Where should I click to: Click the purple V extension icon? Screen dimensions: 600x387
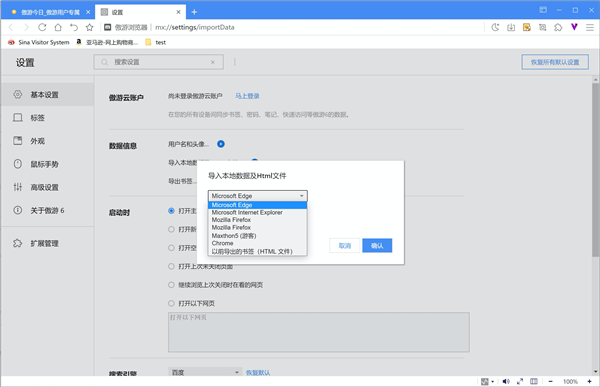574,27
